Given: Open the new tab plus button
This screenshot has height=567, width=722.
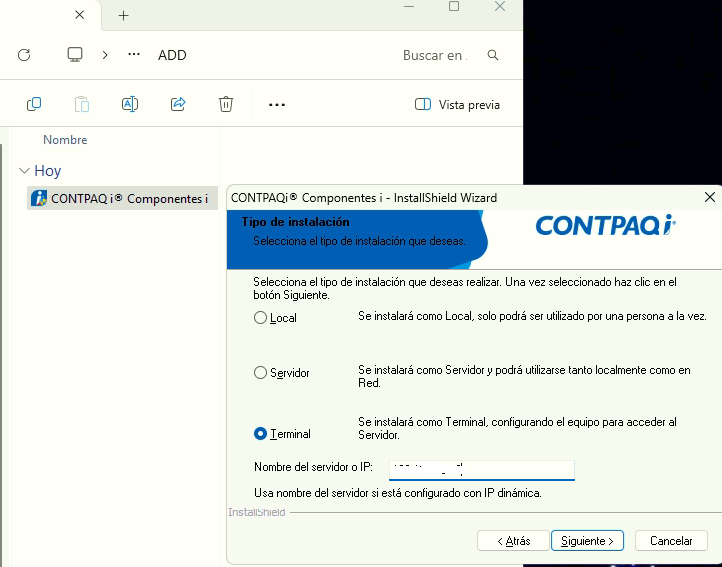Looking at the screenshot, I should tap(124, 16).
